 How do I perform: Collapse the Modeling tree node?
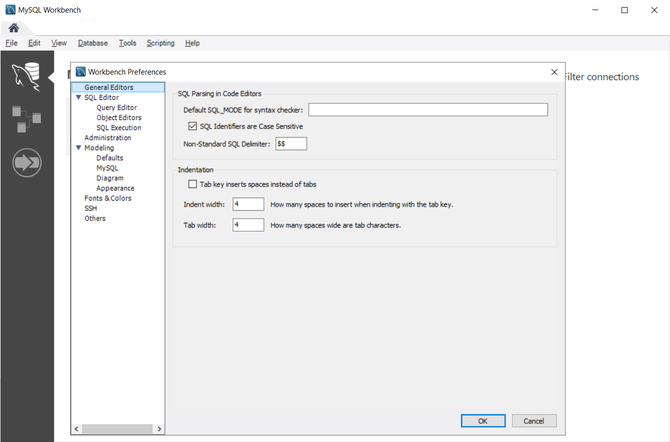[x=79, y=148]
